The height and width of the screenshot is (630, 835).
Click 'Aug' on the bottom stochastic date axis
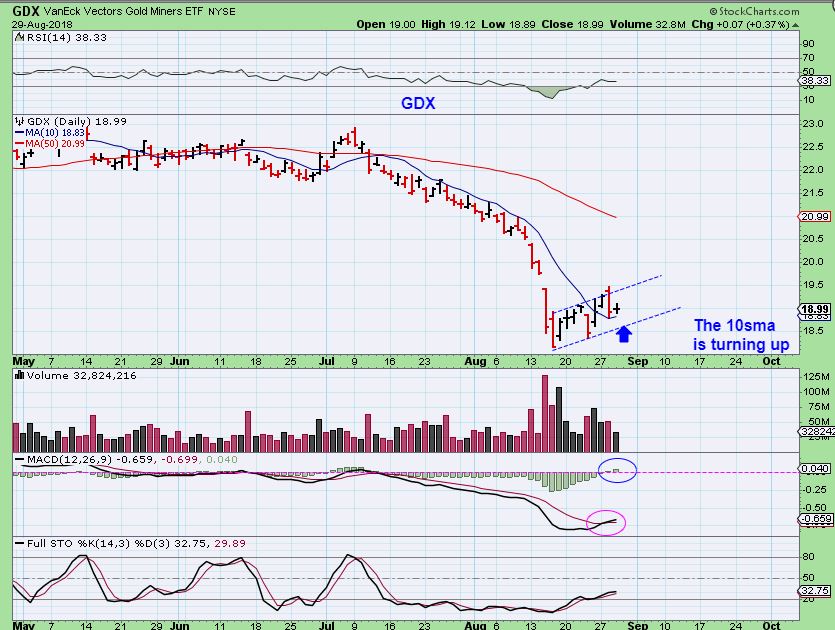[475, 625]
